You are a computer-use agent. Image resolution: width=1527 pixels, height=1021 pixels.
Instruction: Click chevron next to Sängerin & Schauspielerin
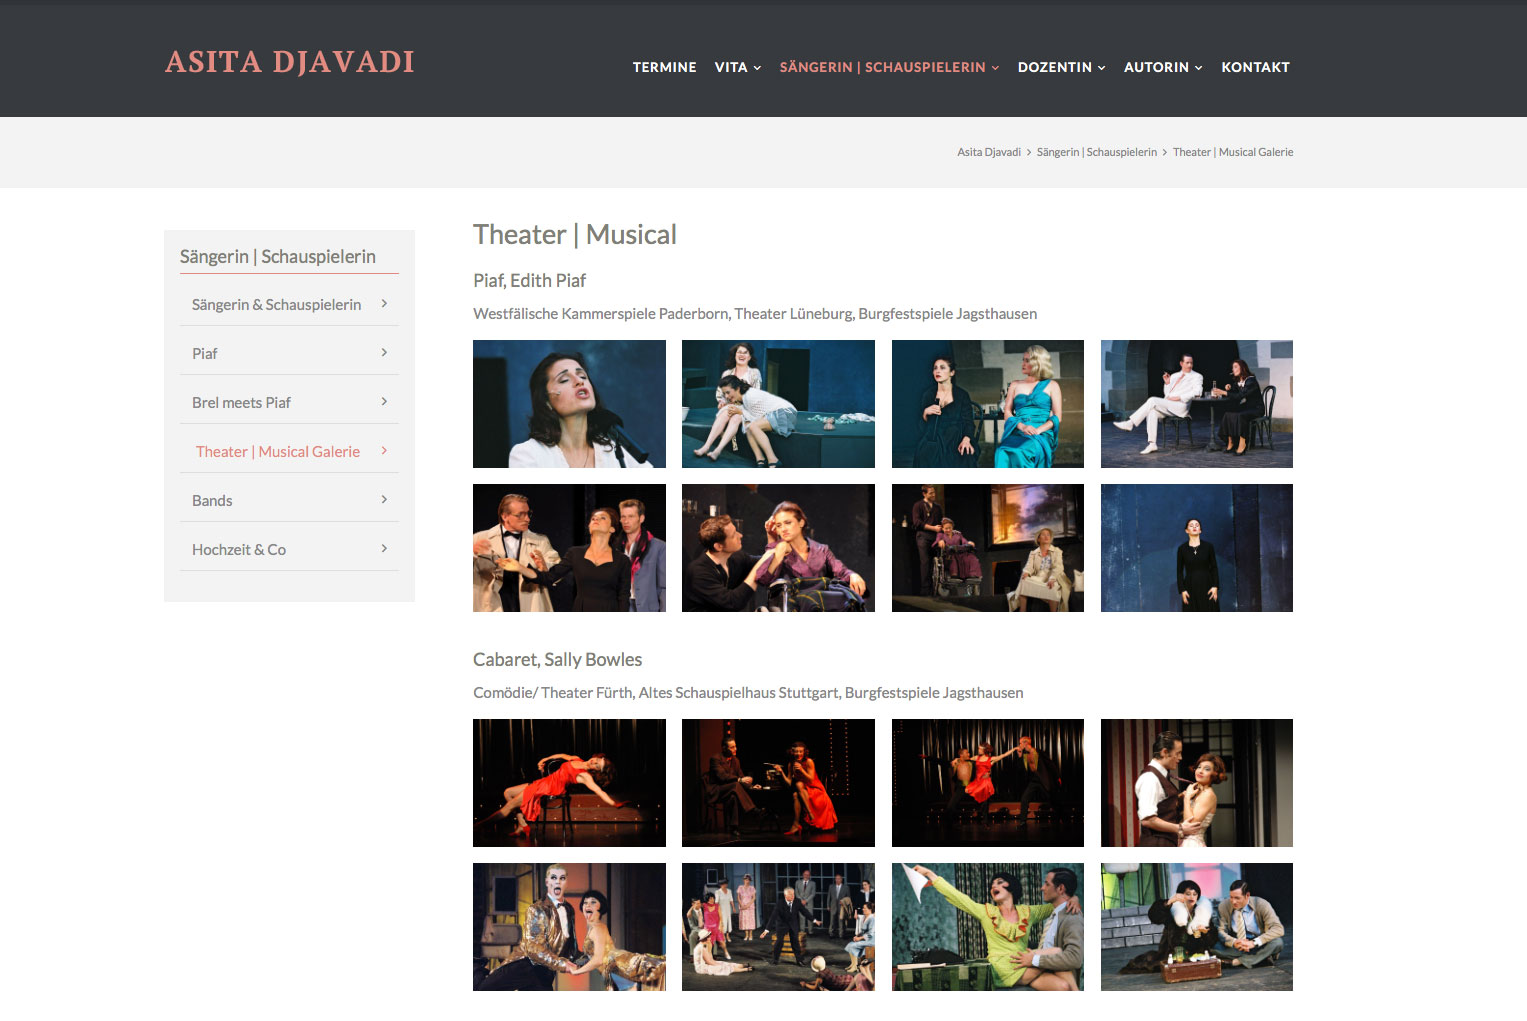(x=384, y=304)
